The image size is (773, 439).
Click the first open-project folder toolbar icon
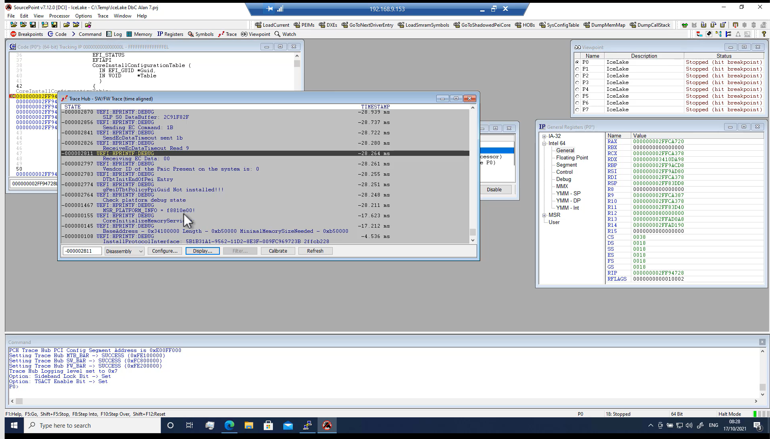click(14, 25)
